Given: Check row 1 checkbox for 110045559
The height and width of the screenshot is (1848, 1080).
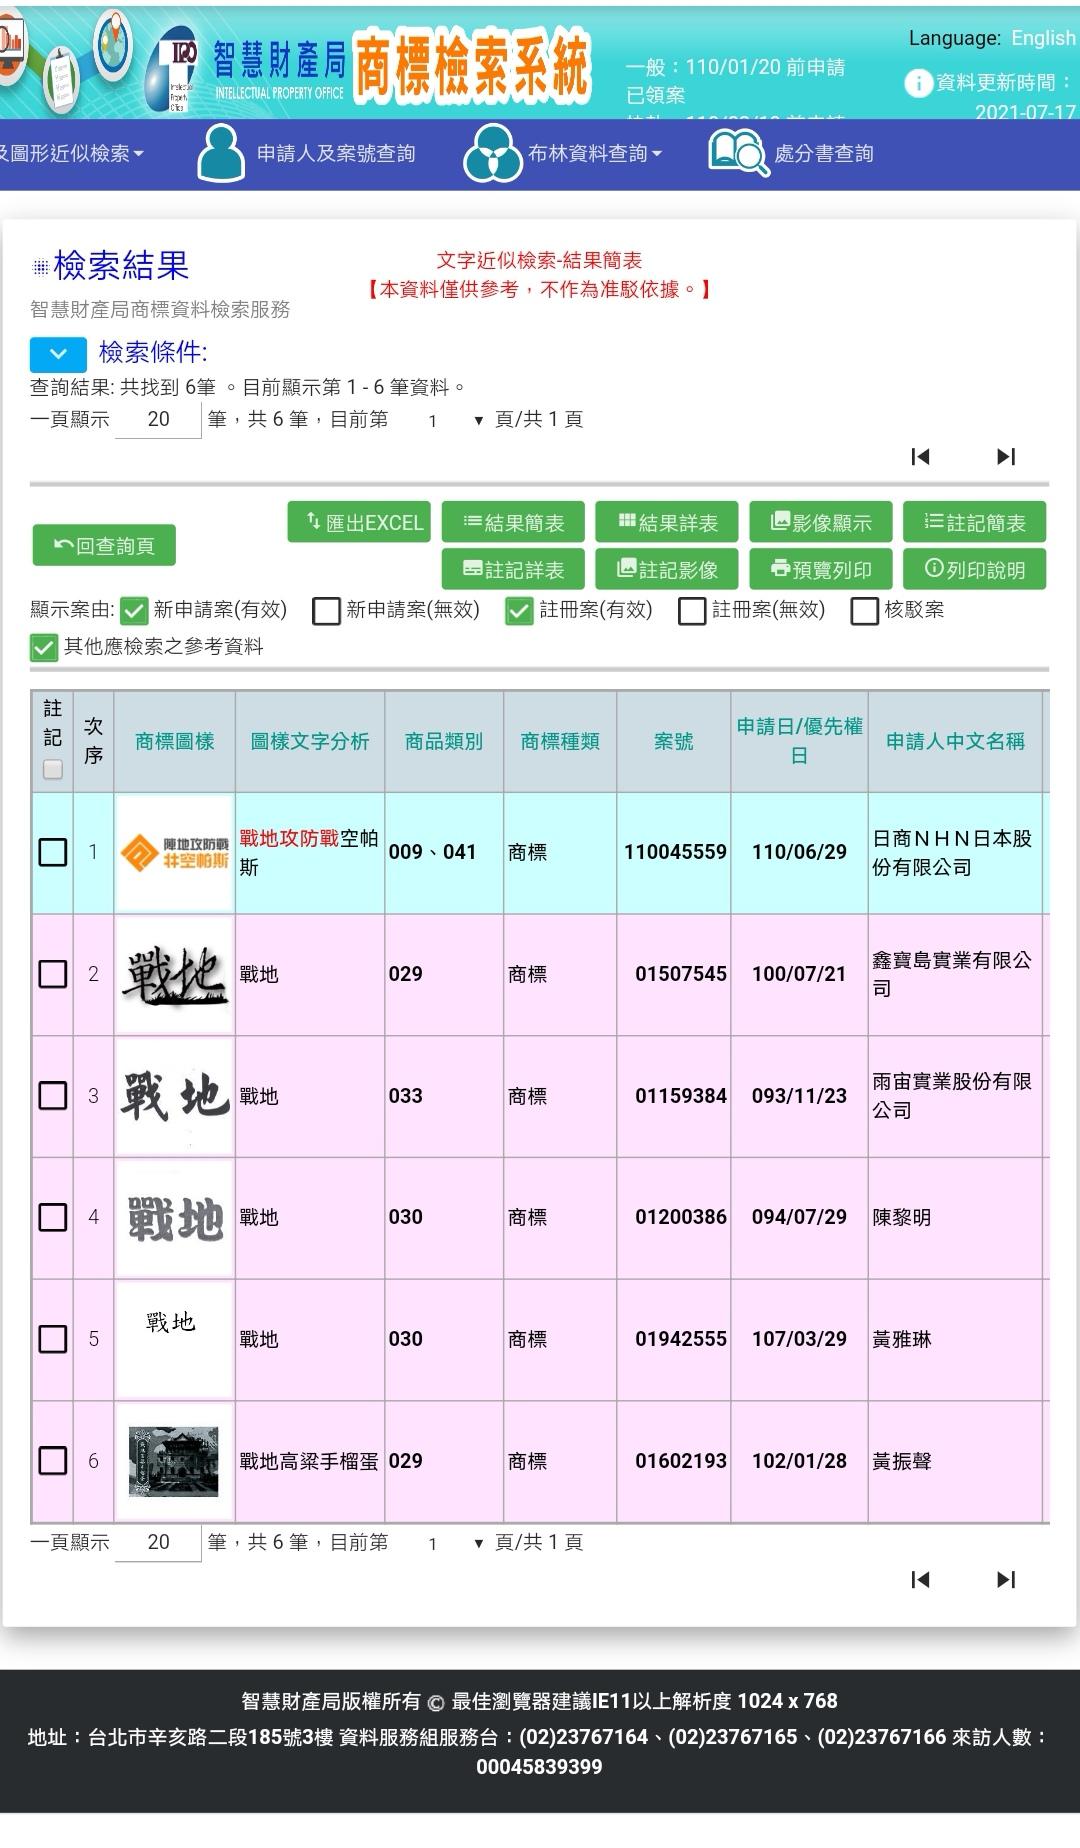Looking at the screenshot, I should tap(53, 852).
